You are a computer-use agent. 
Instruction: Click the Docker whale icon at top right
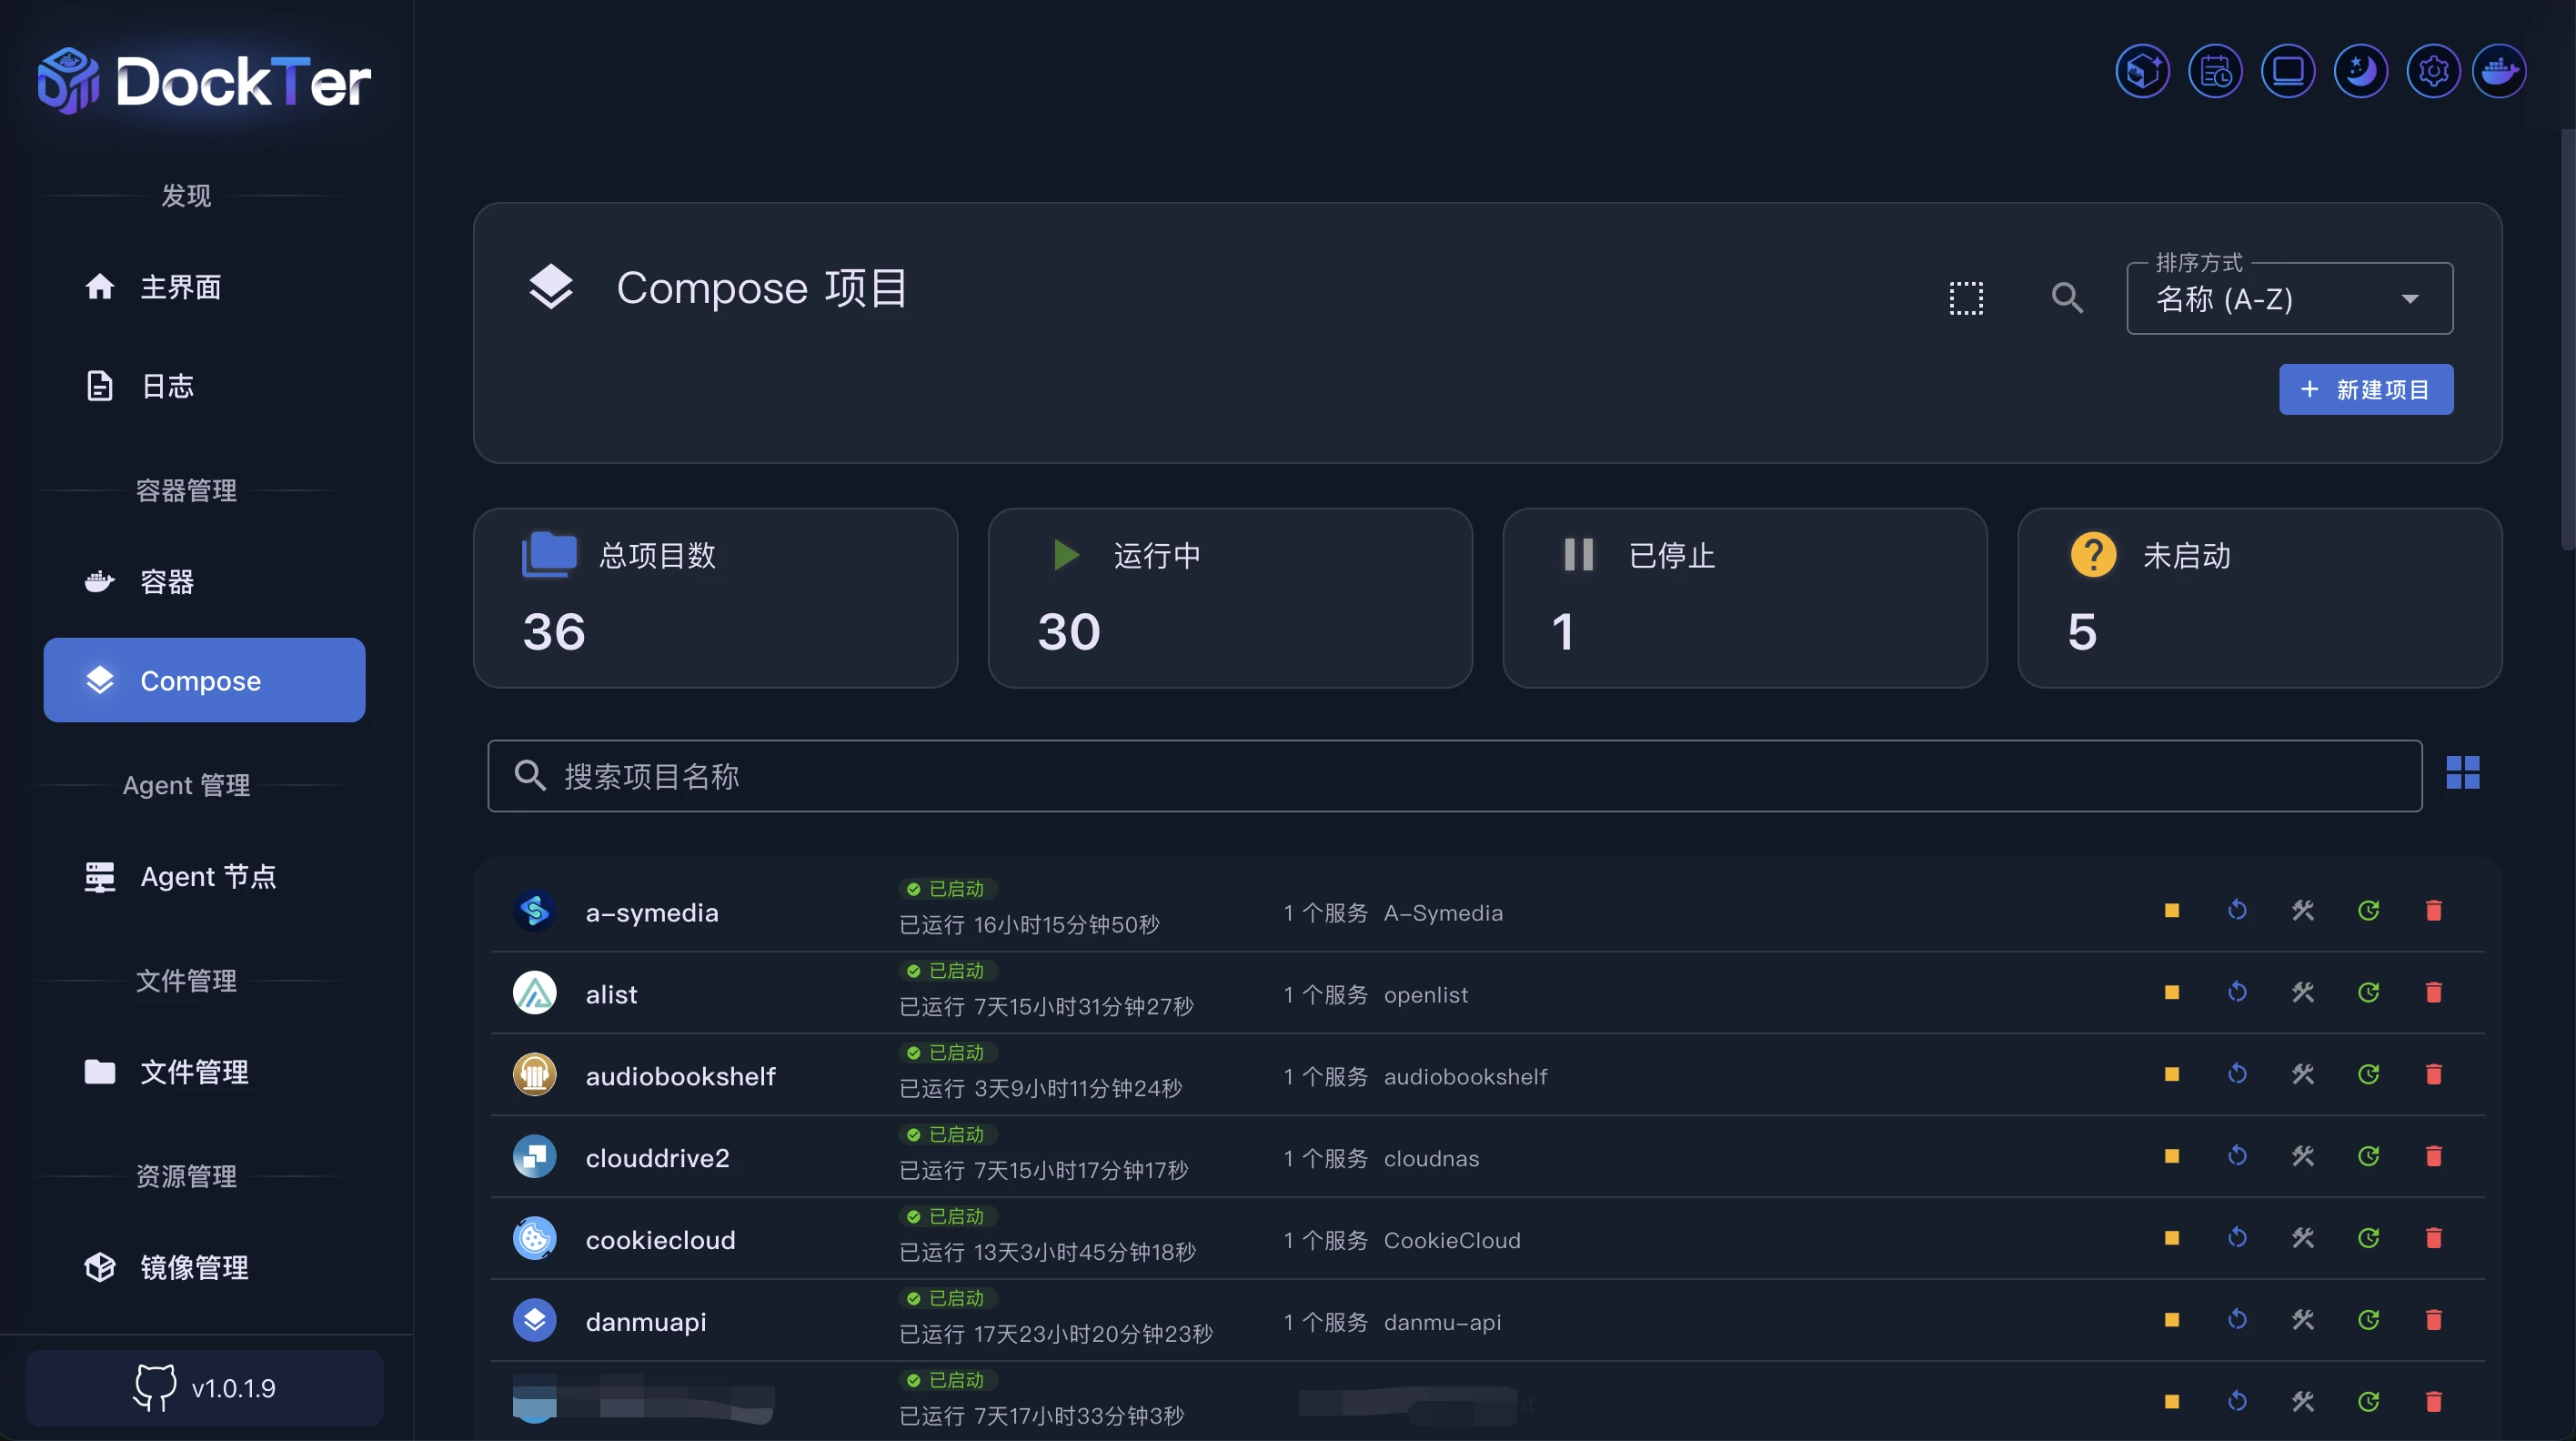click(x=2499, y=71)
